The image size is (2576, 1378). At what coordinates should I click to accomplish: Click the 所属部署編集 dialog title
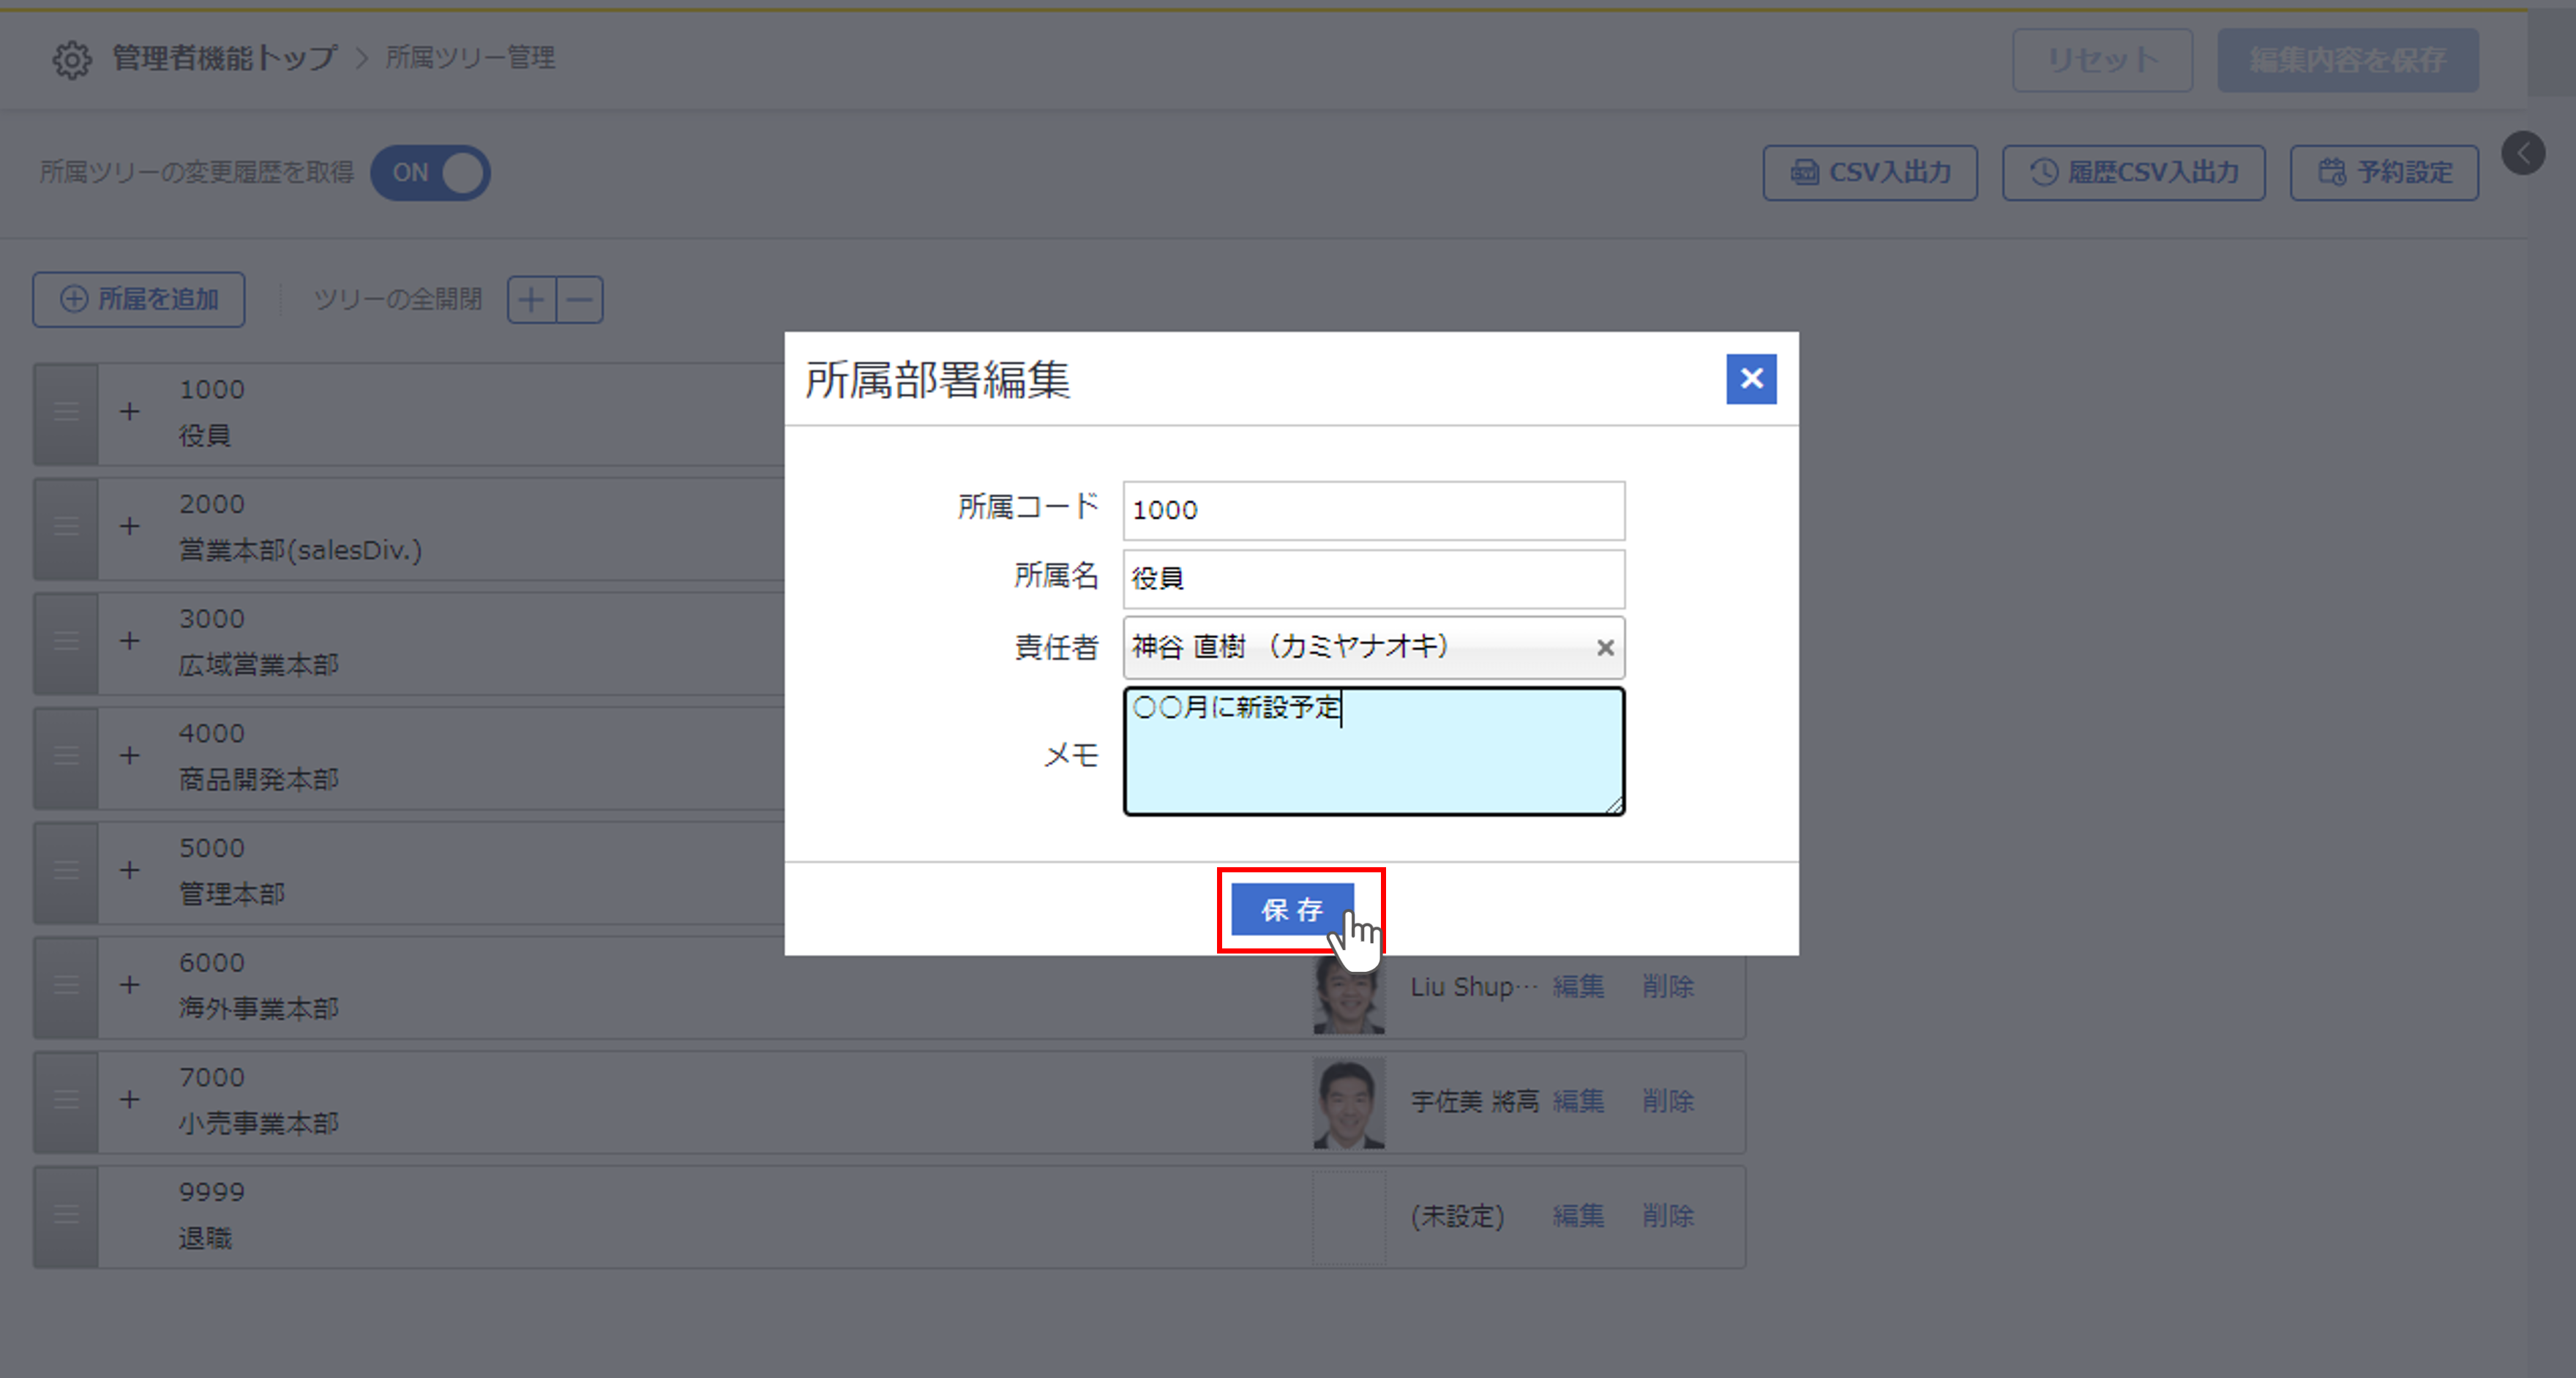pyautogui.click(x=937, y=380)
